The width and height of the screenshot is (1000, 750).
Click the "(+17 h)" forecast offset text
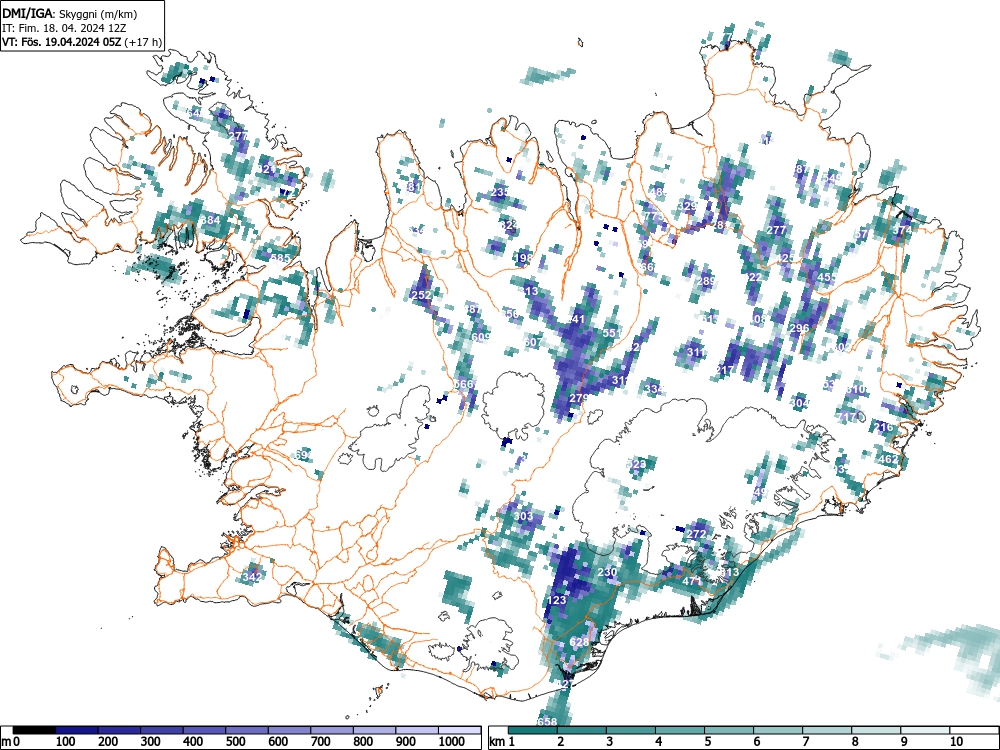143,42
